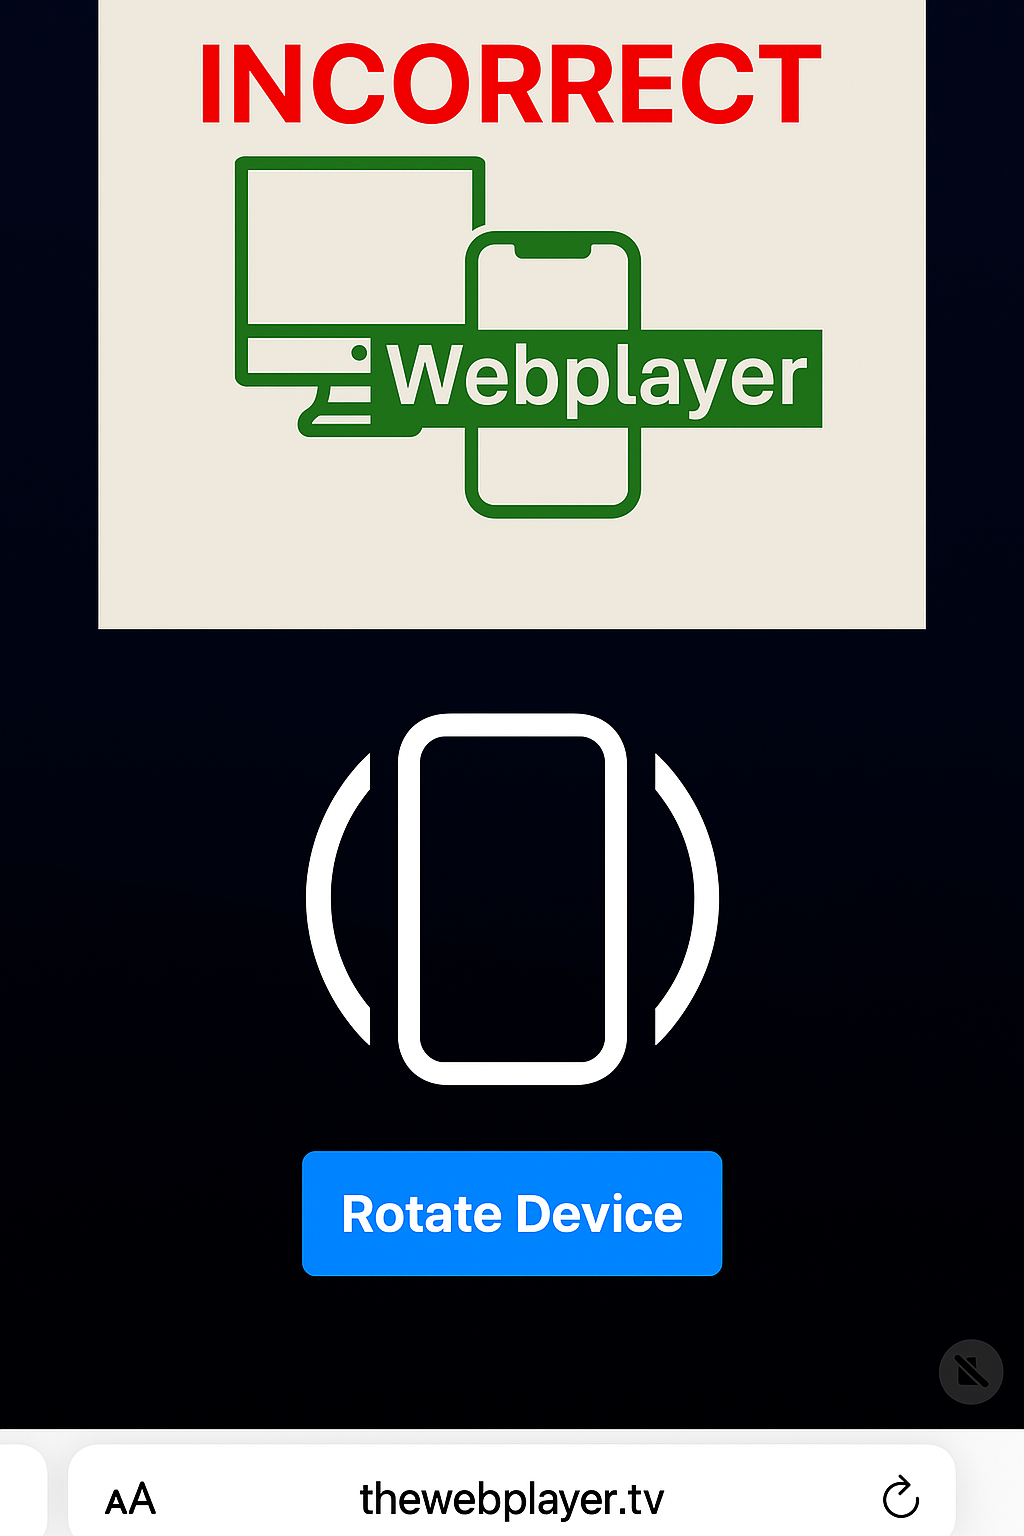Image resolution: width=1024 pixels, height=1536 pixels.
Task: Click the left rotation arc
Action: click(x=338, y=898)
